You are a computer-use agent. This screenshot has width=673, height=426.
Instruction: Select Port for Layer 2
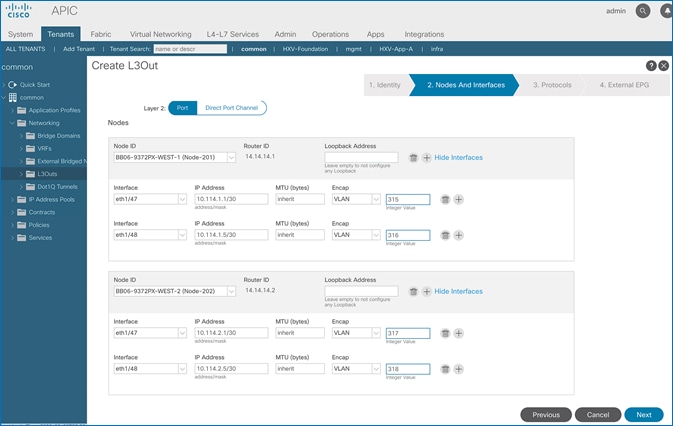(182, 108)
